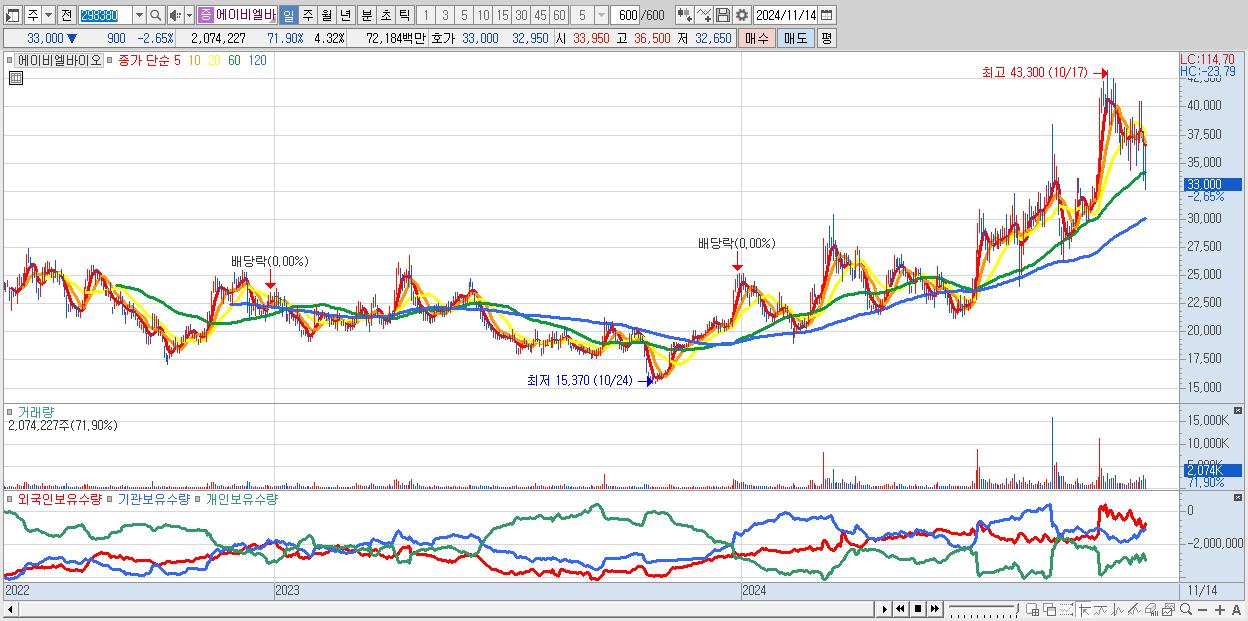Image resolution: width=1248 pixels, height=621 pixels.
Task: Click the 평 button
Action: (826, 38)
